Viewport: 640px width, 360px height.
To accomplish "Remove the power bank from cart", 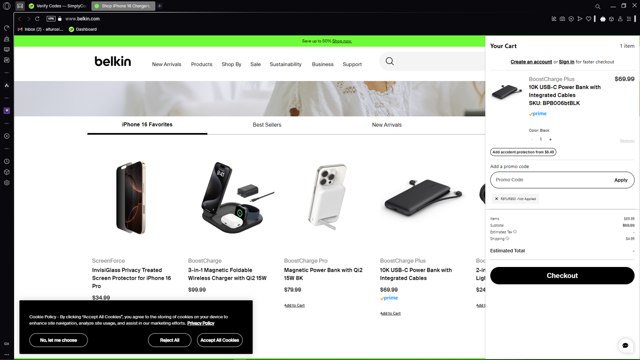I will (627, 141).
